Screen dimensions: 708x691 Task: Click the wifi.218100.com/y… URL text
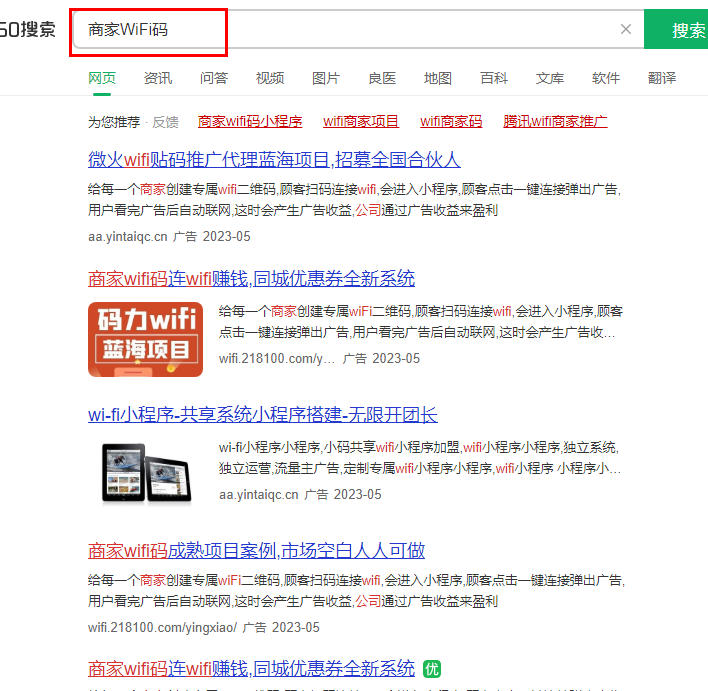pyautogui.click(x=277, y=359)
